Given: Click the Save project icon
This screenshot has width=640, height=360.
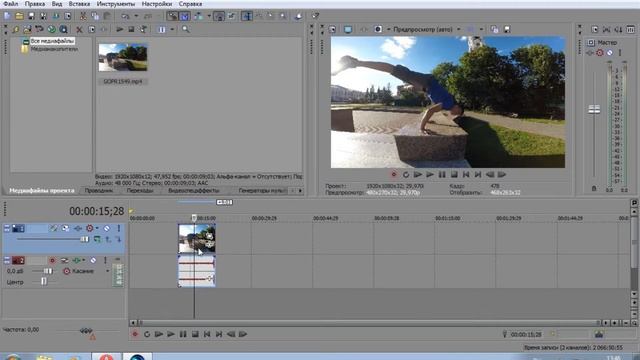Looking at the screenshot, I should click(x=31, y=16).
